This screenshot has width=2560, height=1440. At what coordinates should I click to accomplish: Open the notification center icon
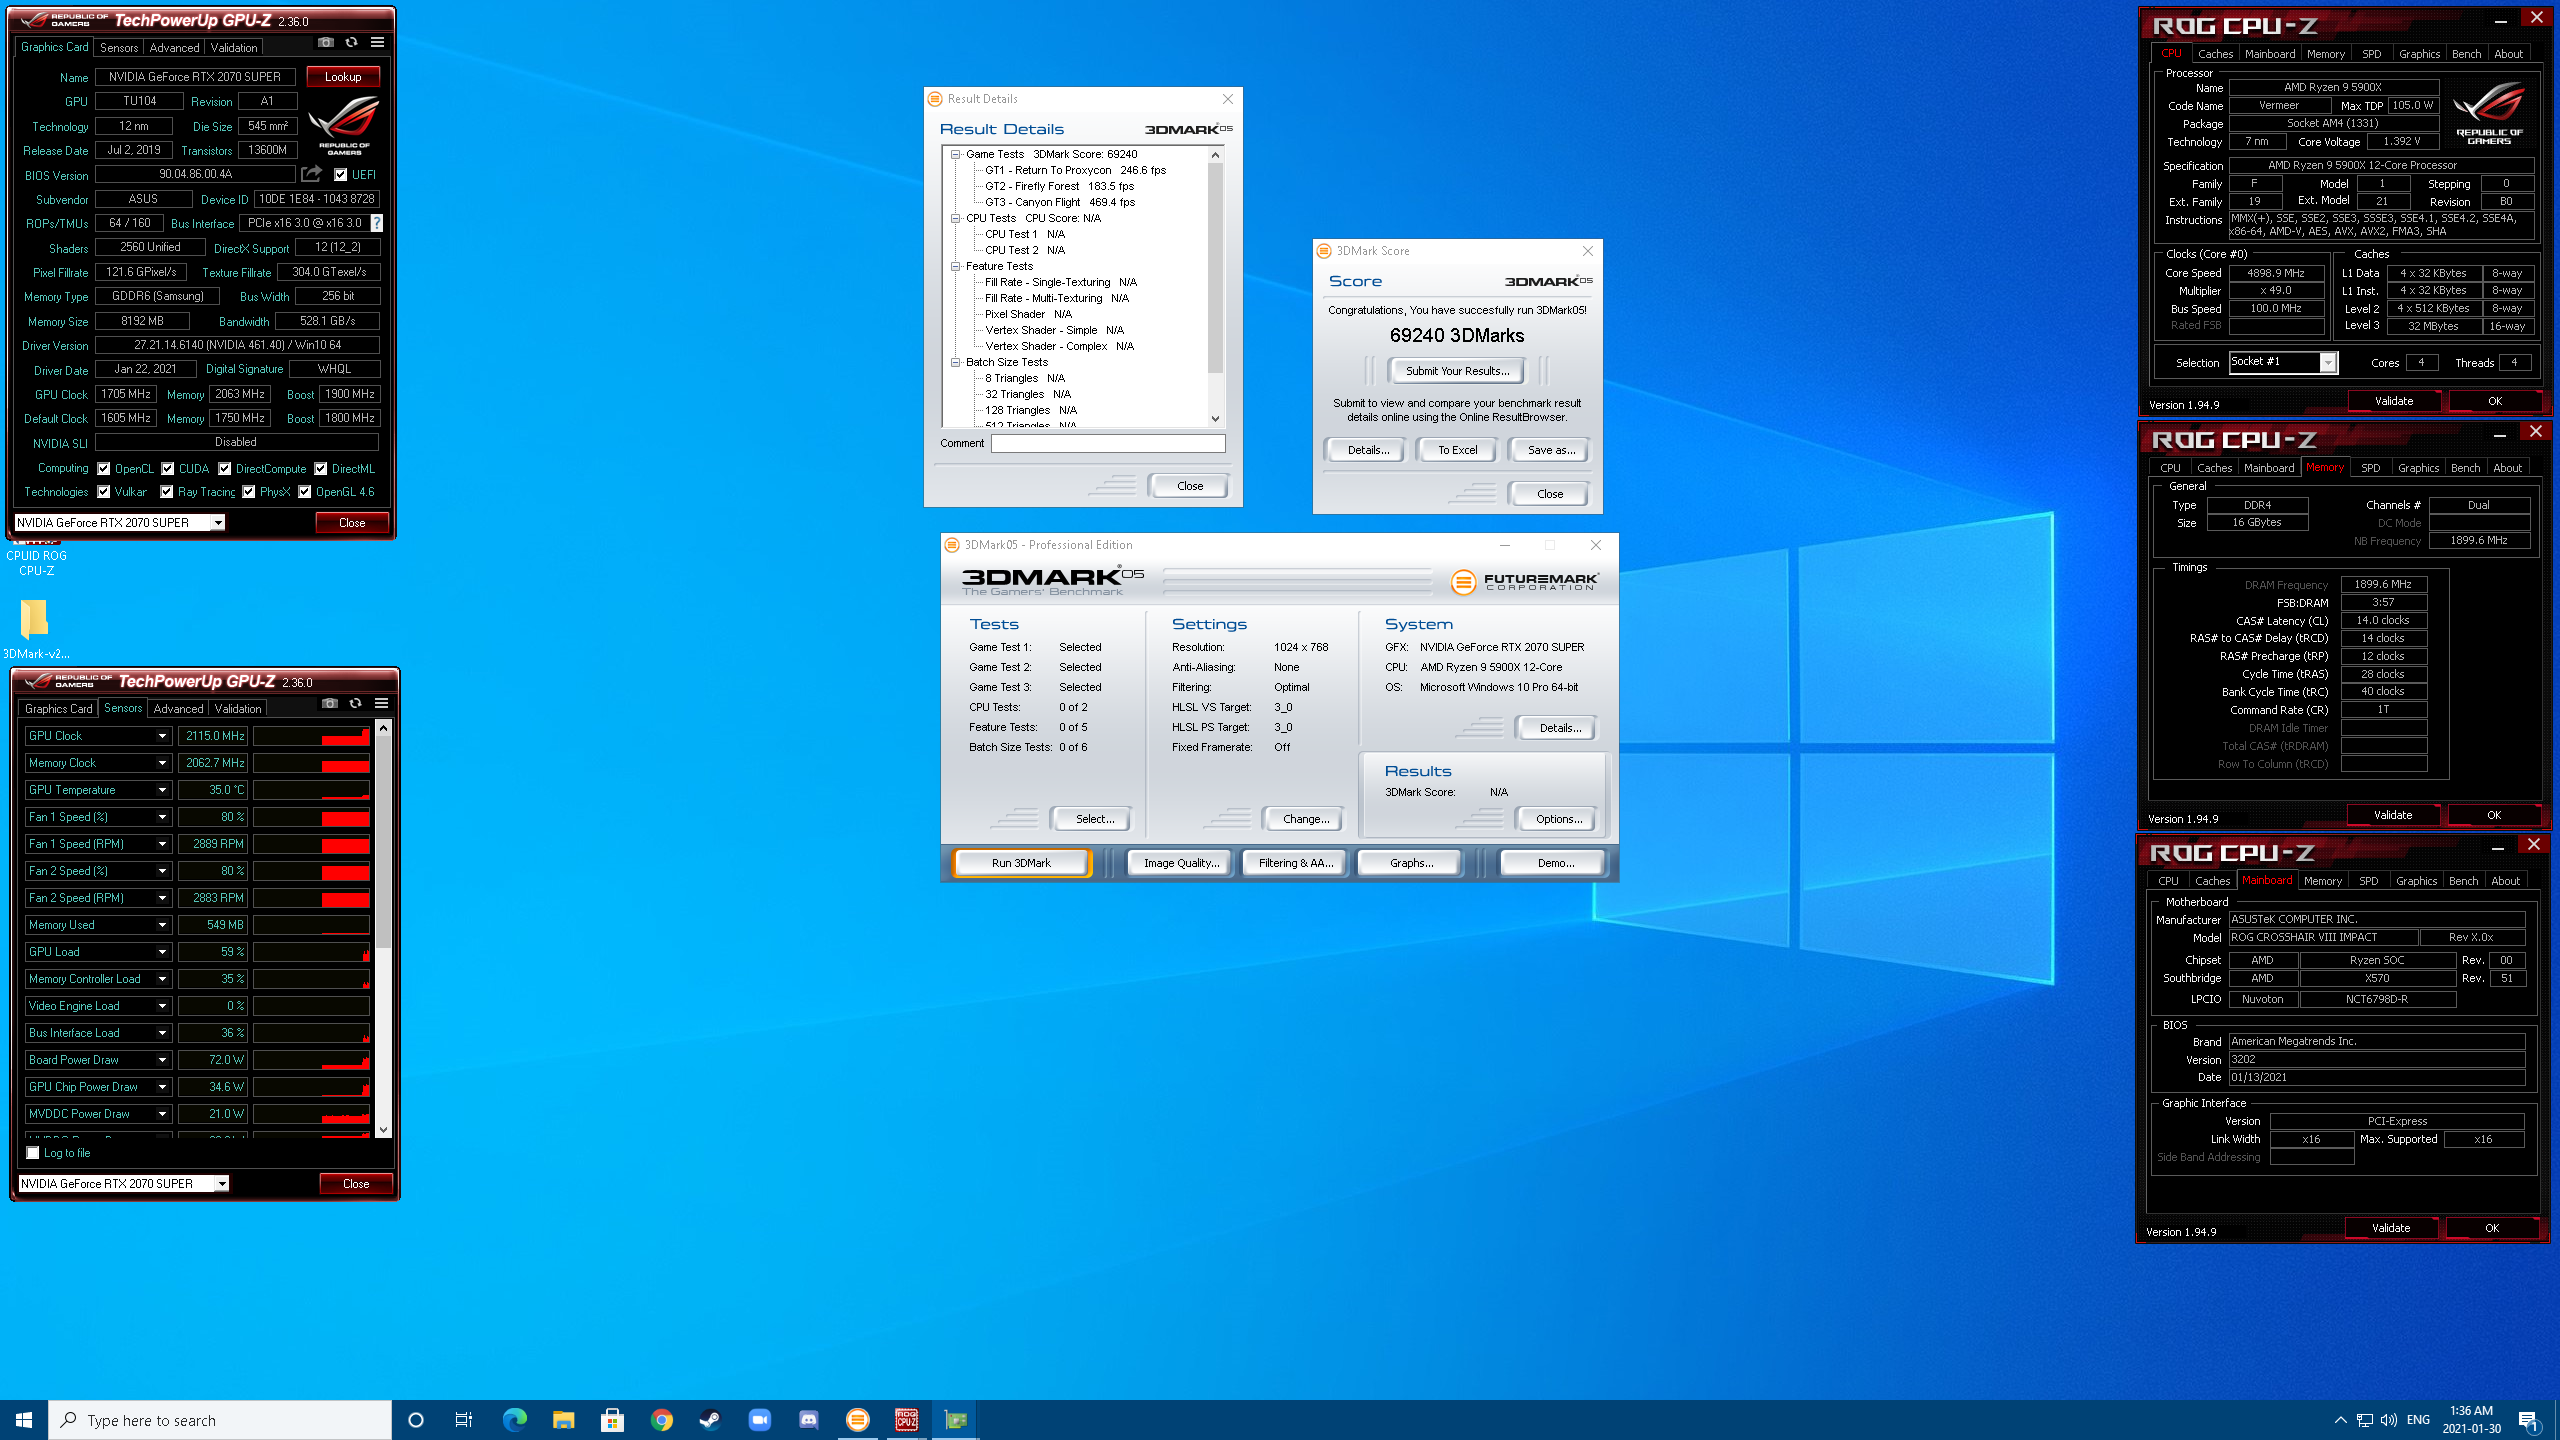(x=2528, y=1420)
